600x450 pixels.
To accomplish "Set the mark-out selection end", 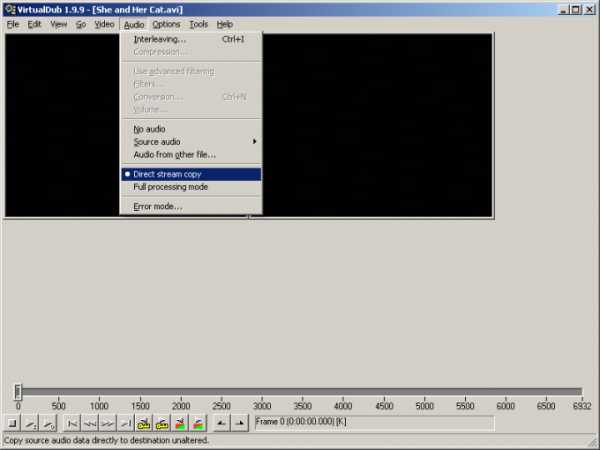I will pyautogui.click(x=239, y=424).
